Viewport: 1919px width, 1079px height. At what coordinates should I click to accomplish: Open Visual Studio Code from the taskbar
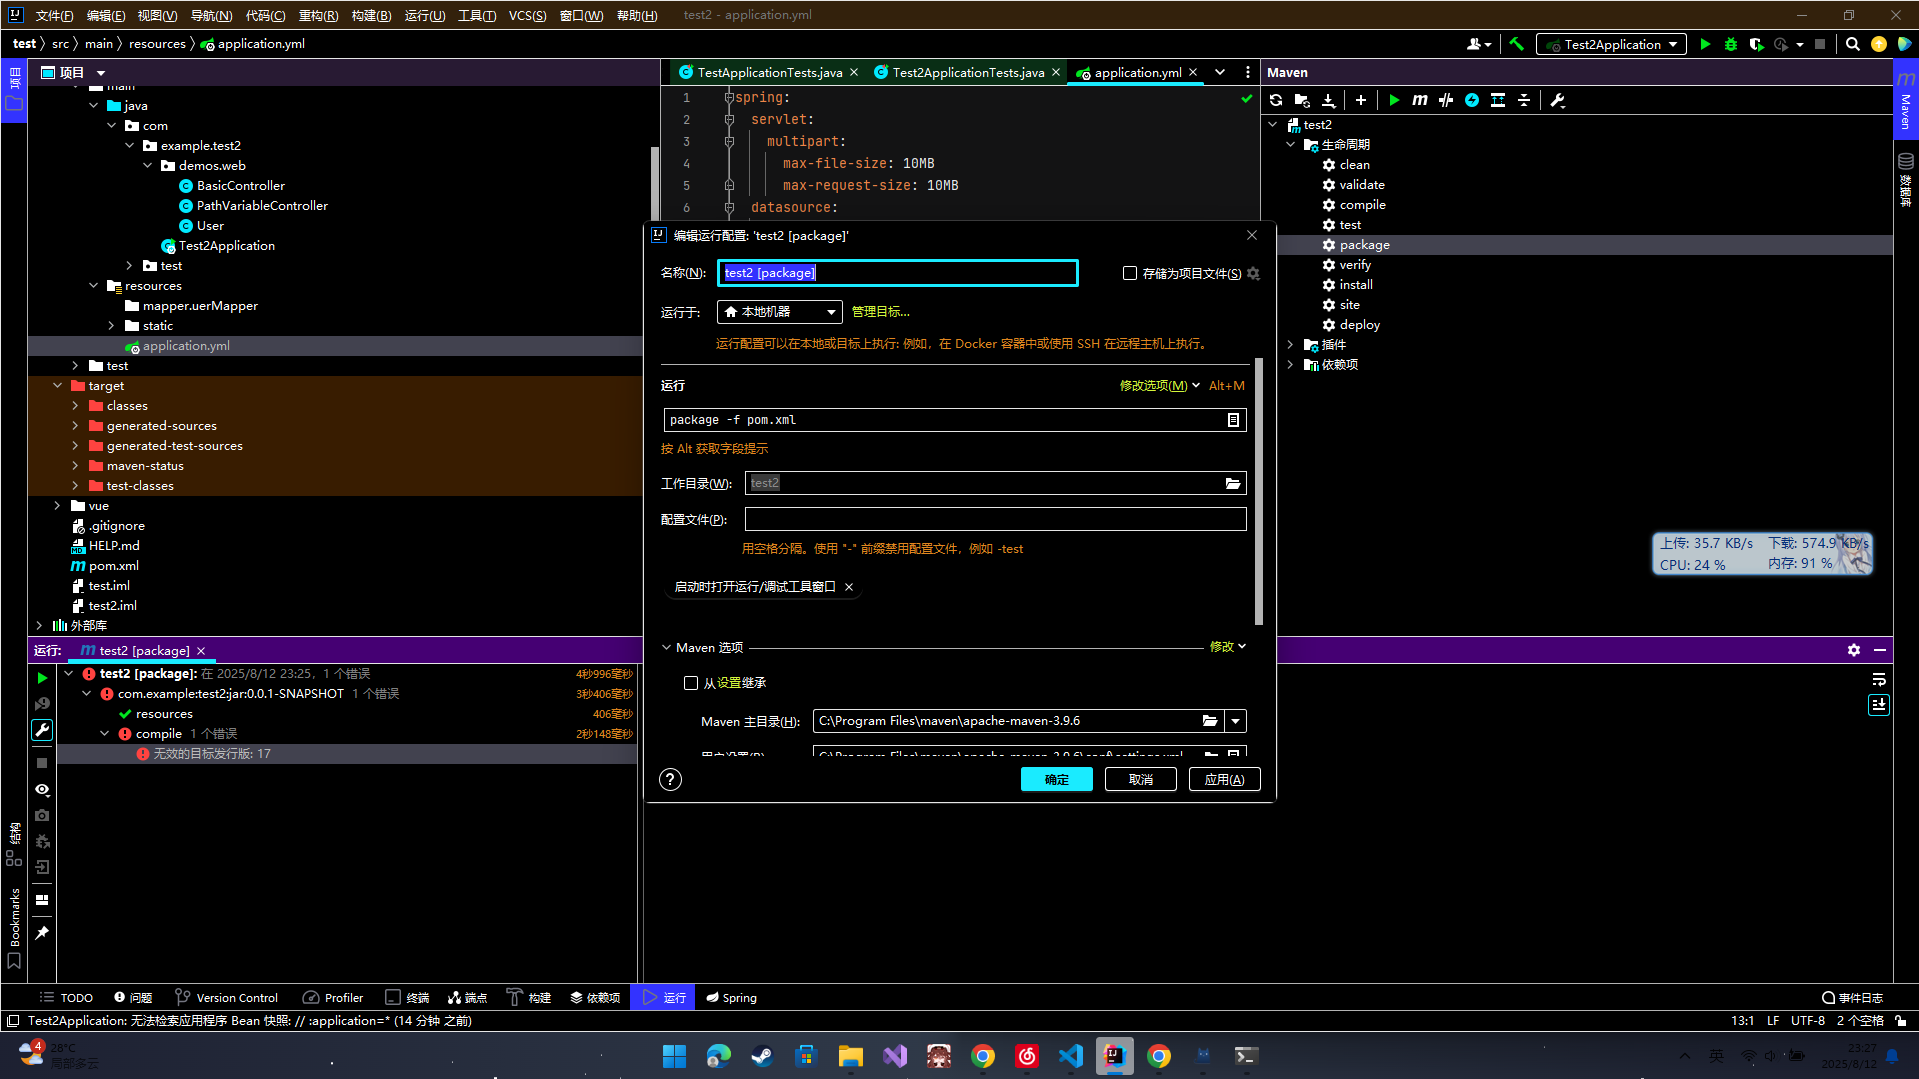coord(1070,1056)
